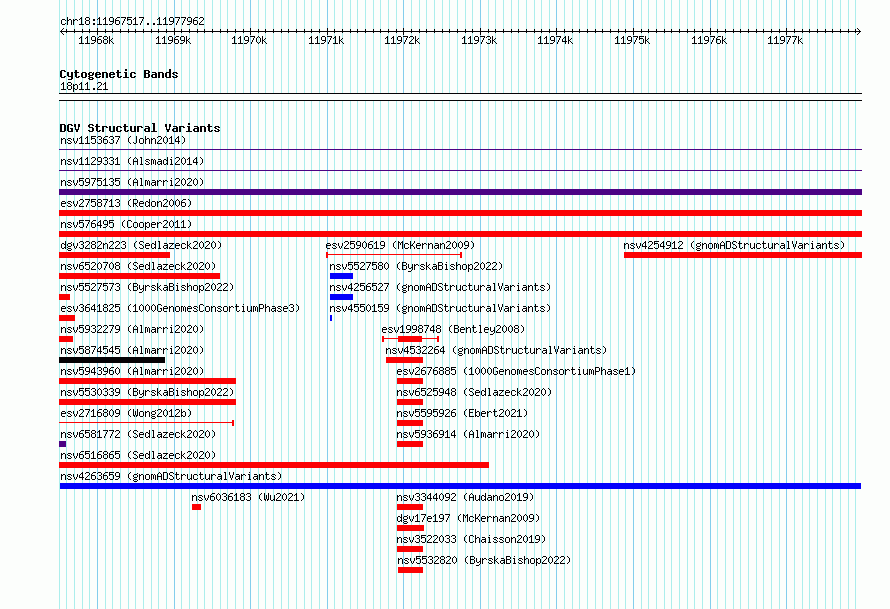Viewport: 890px width, 609px height.
Task: Select the esv1998748 red glyph bar
Action: point(410,339)
